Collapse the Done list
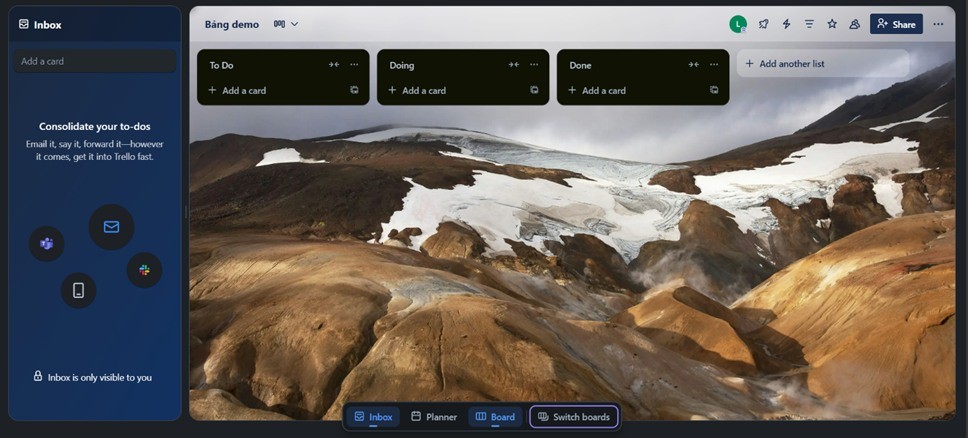The width and height of the screenshot is (968, 438). pos(693,65)
